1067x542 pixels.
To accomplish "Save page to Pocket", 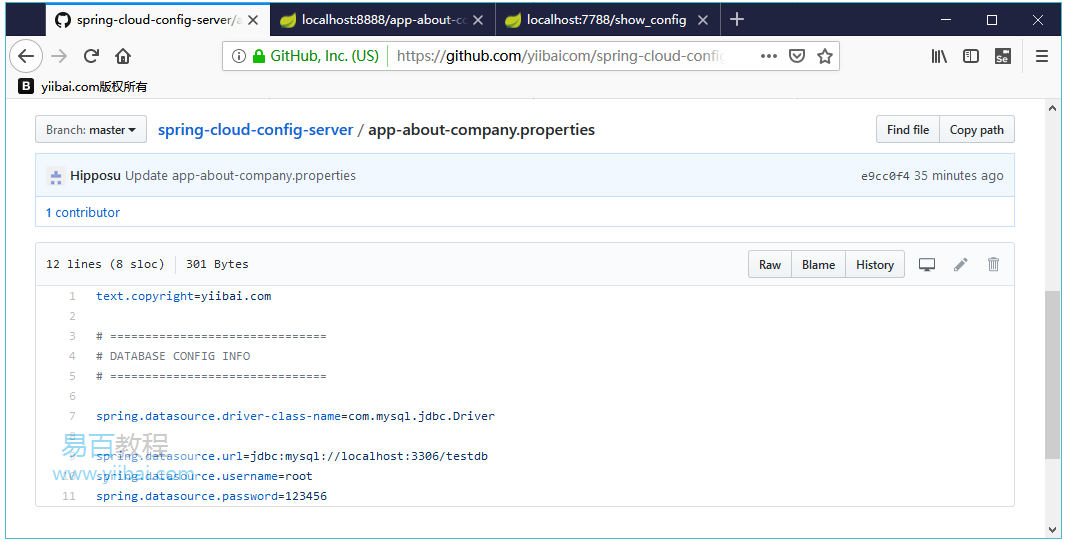I will click(x=797, y=56).
